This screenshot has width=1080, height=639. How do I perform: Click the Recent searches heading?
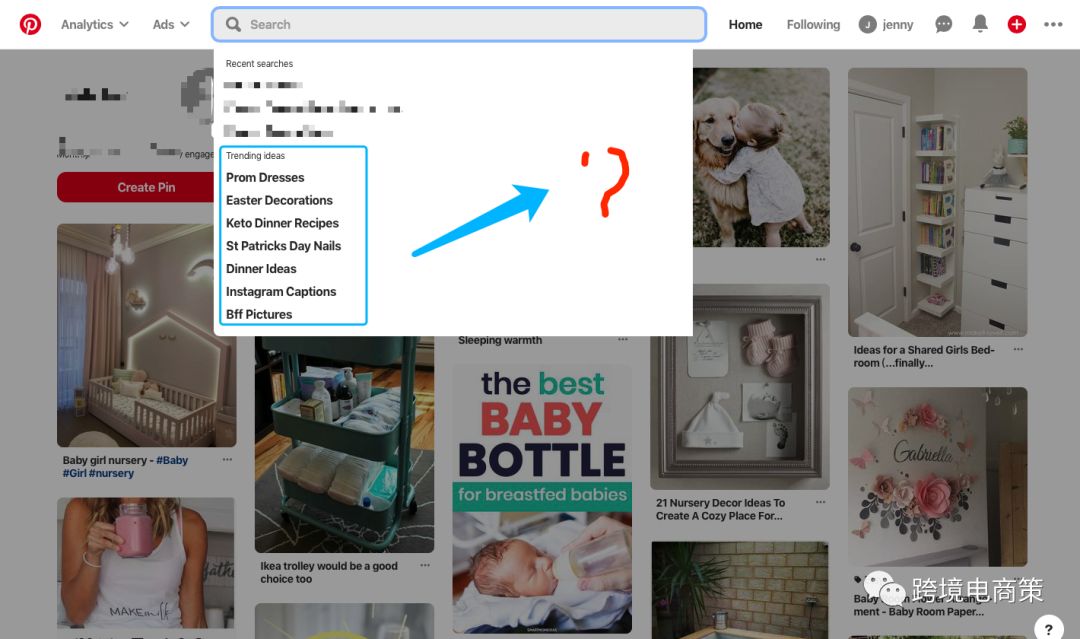[x=259, y=63]
